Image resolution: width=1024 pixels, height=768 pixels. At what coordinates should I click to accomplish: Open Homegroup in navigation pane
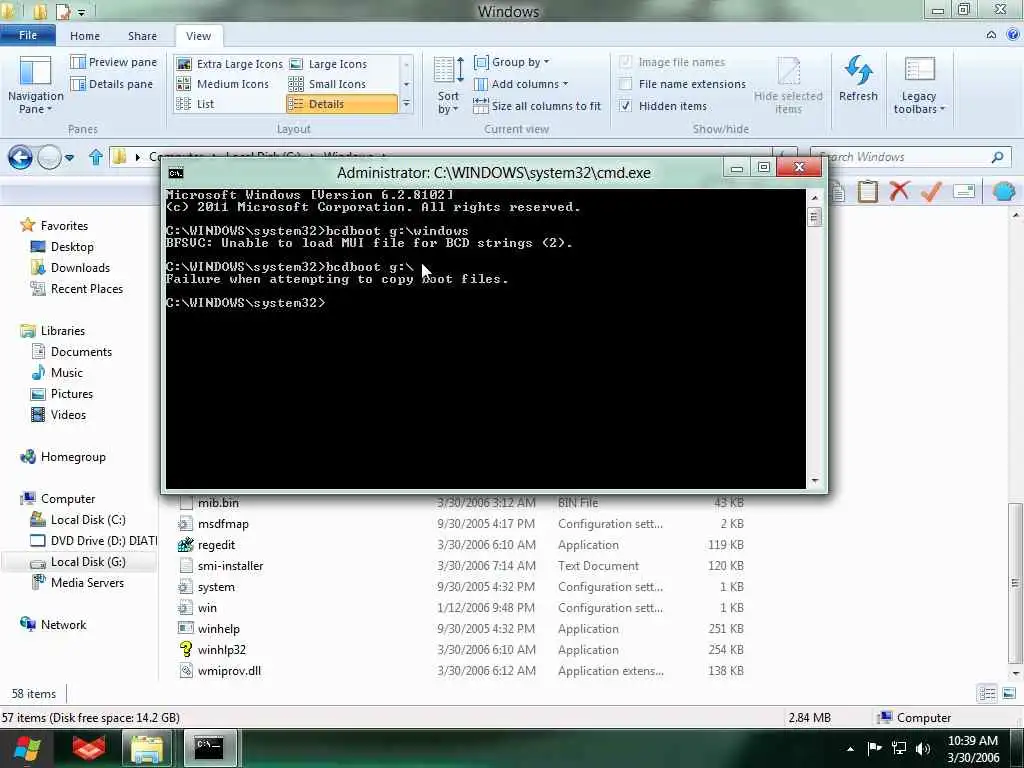[72, 457]
